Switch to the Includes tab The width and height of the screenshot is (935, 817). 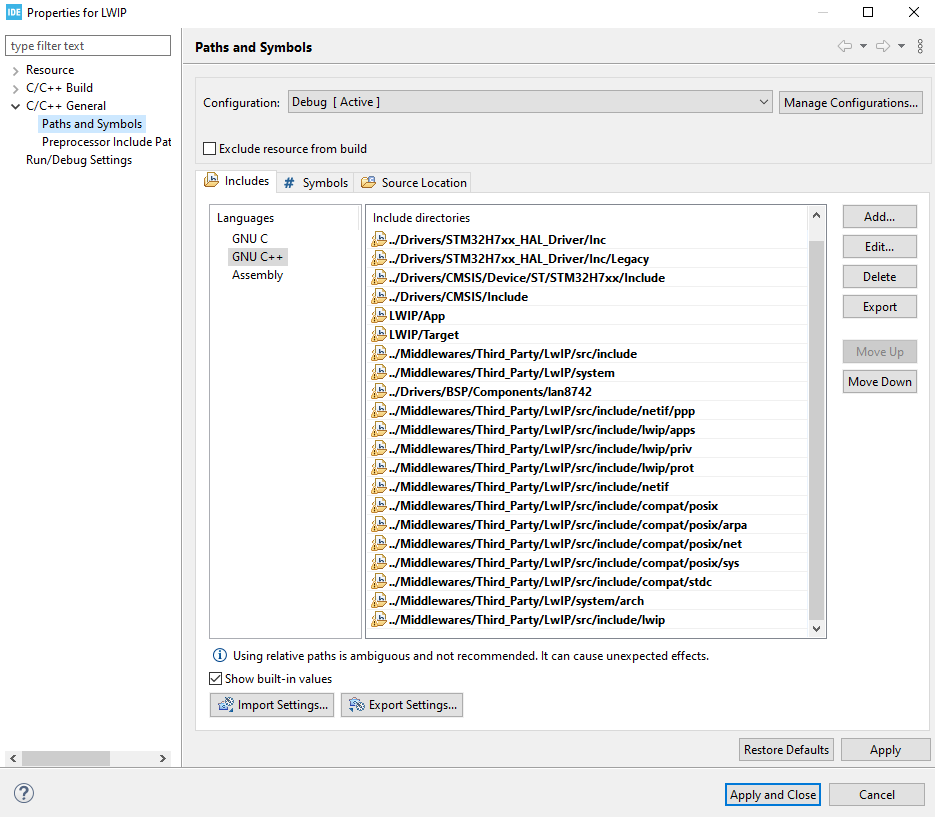tap(237, 181)
